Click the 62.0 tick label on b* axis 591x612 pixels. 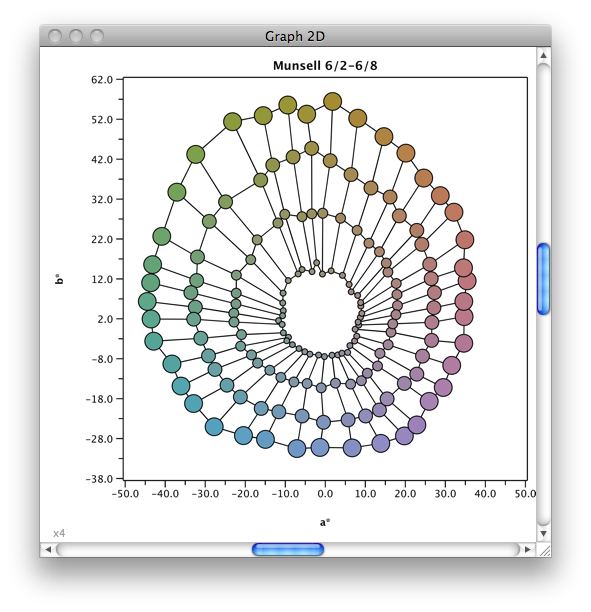click(102, 80)
